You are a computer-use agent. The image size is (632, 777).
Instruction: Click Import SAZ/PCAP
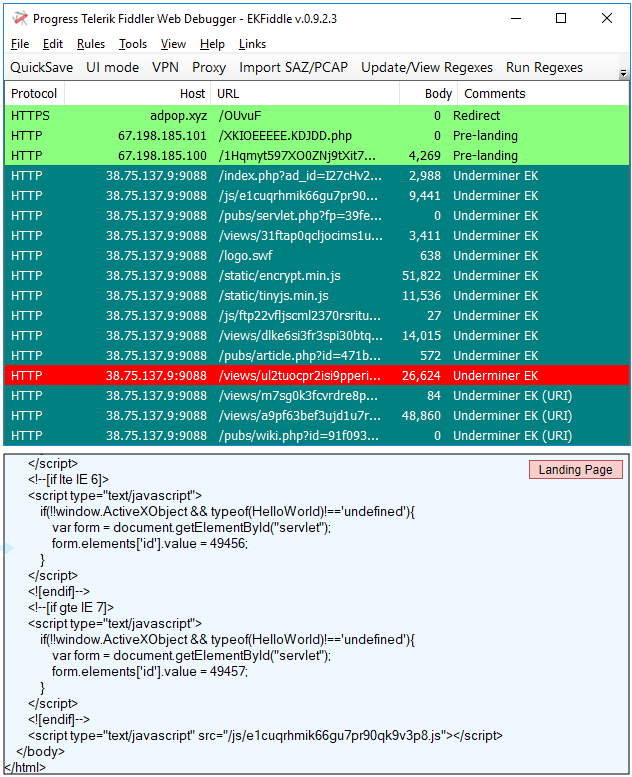[294, 68]
